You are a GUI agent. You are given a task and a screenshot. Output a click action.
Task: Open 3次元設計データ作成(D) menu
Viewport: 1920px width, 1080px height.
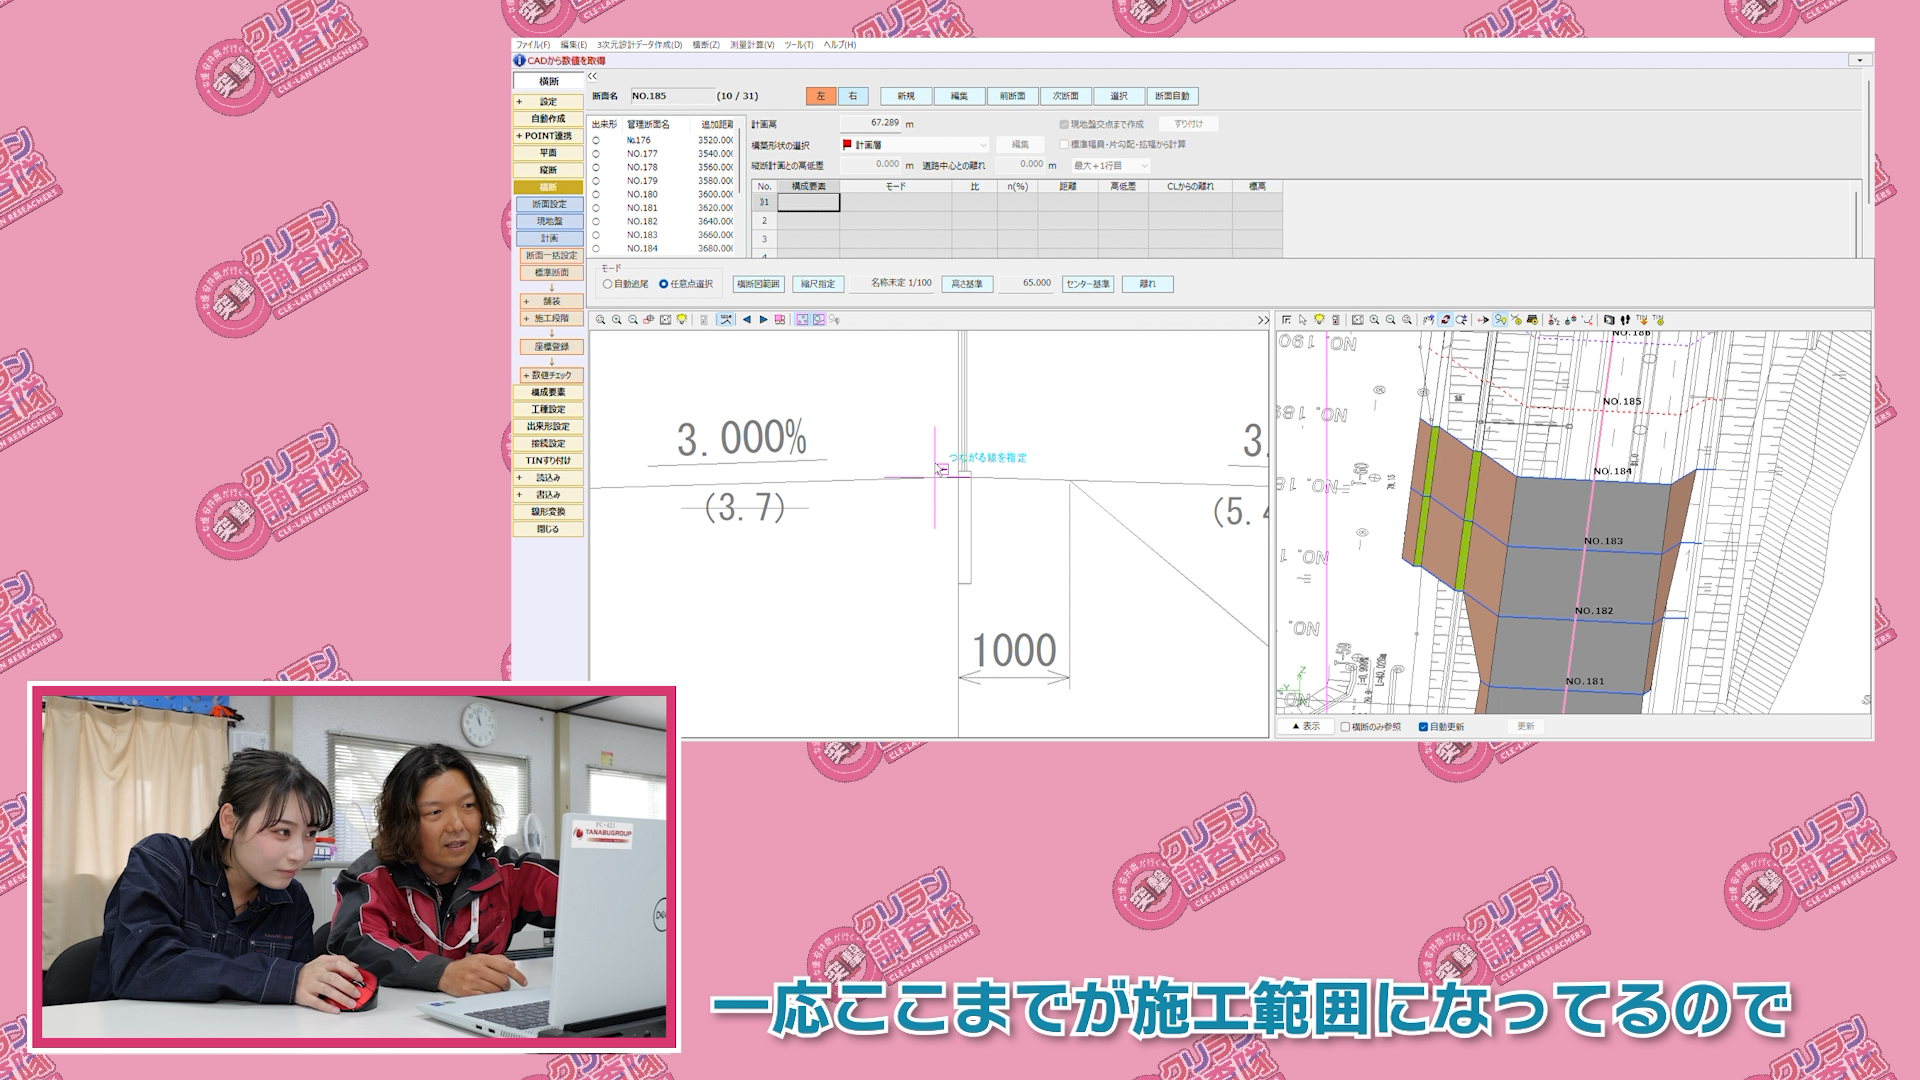pyautogui.click(x=640, y=45)
